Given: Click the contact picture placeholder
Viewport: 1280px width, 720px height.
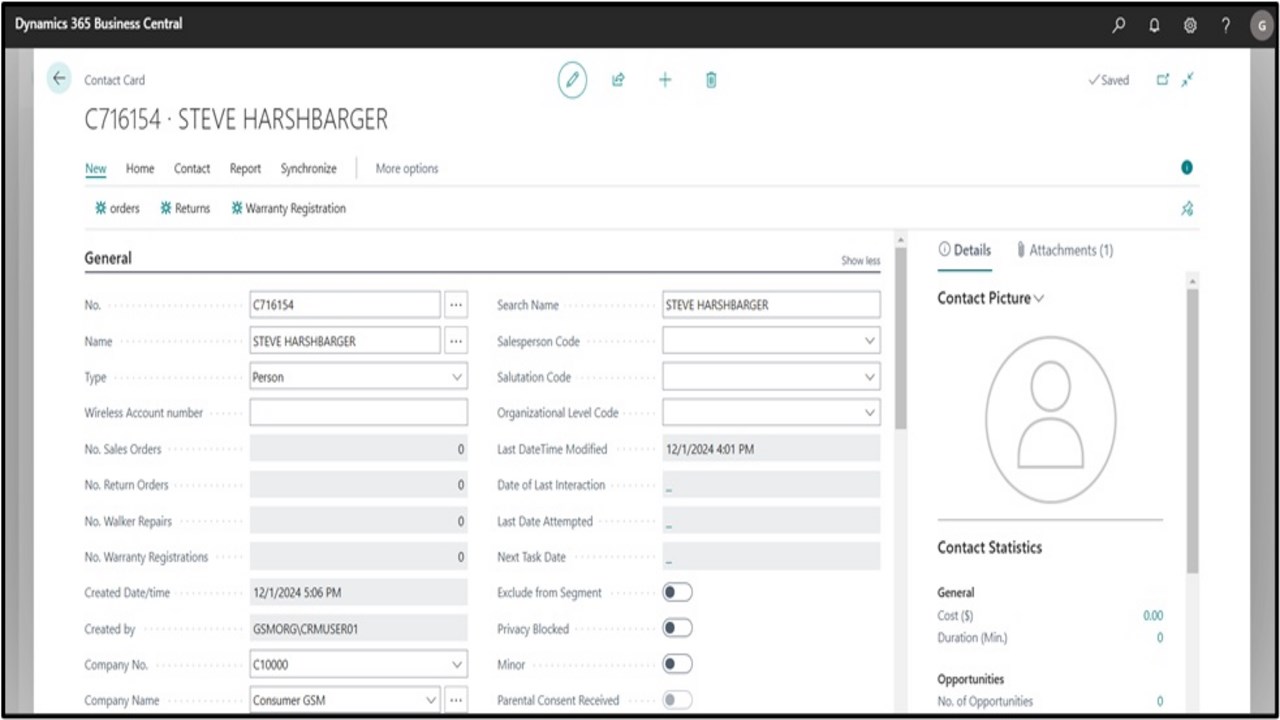Looking at the screenshot, I should point(1050,419).
